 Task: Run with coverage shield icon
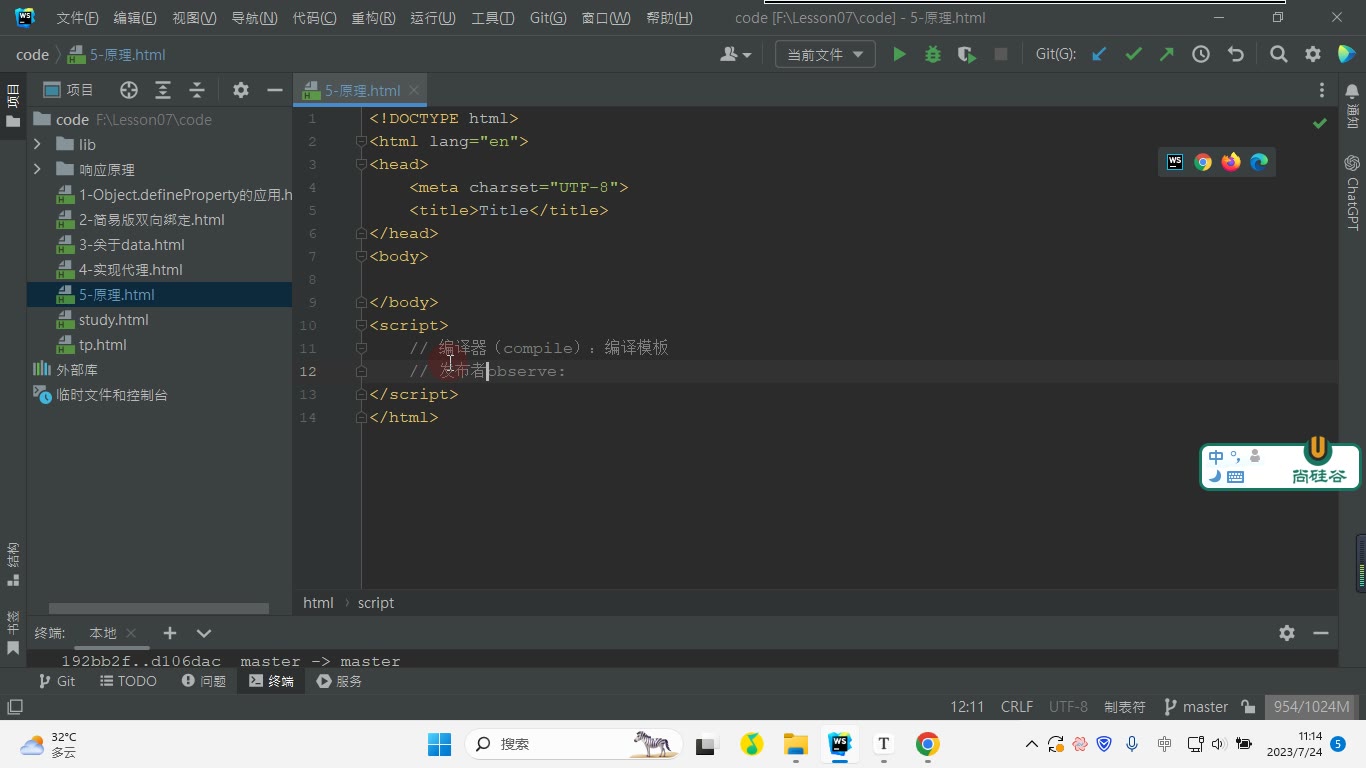(966, 55)
